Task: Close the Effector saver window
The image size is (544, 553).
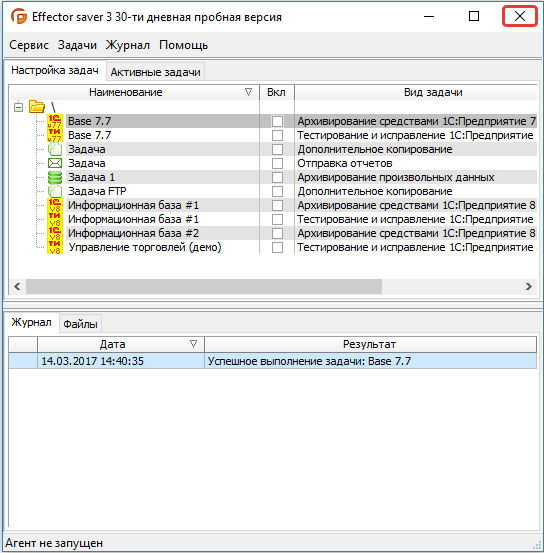Action: click(x=520, y=16)
